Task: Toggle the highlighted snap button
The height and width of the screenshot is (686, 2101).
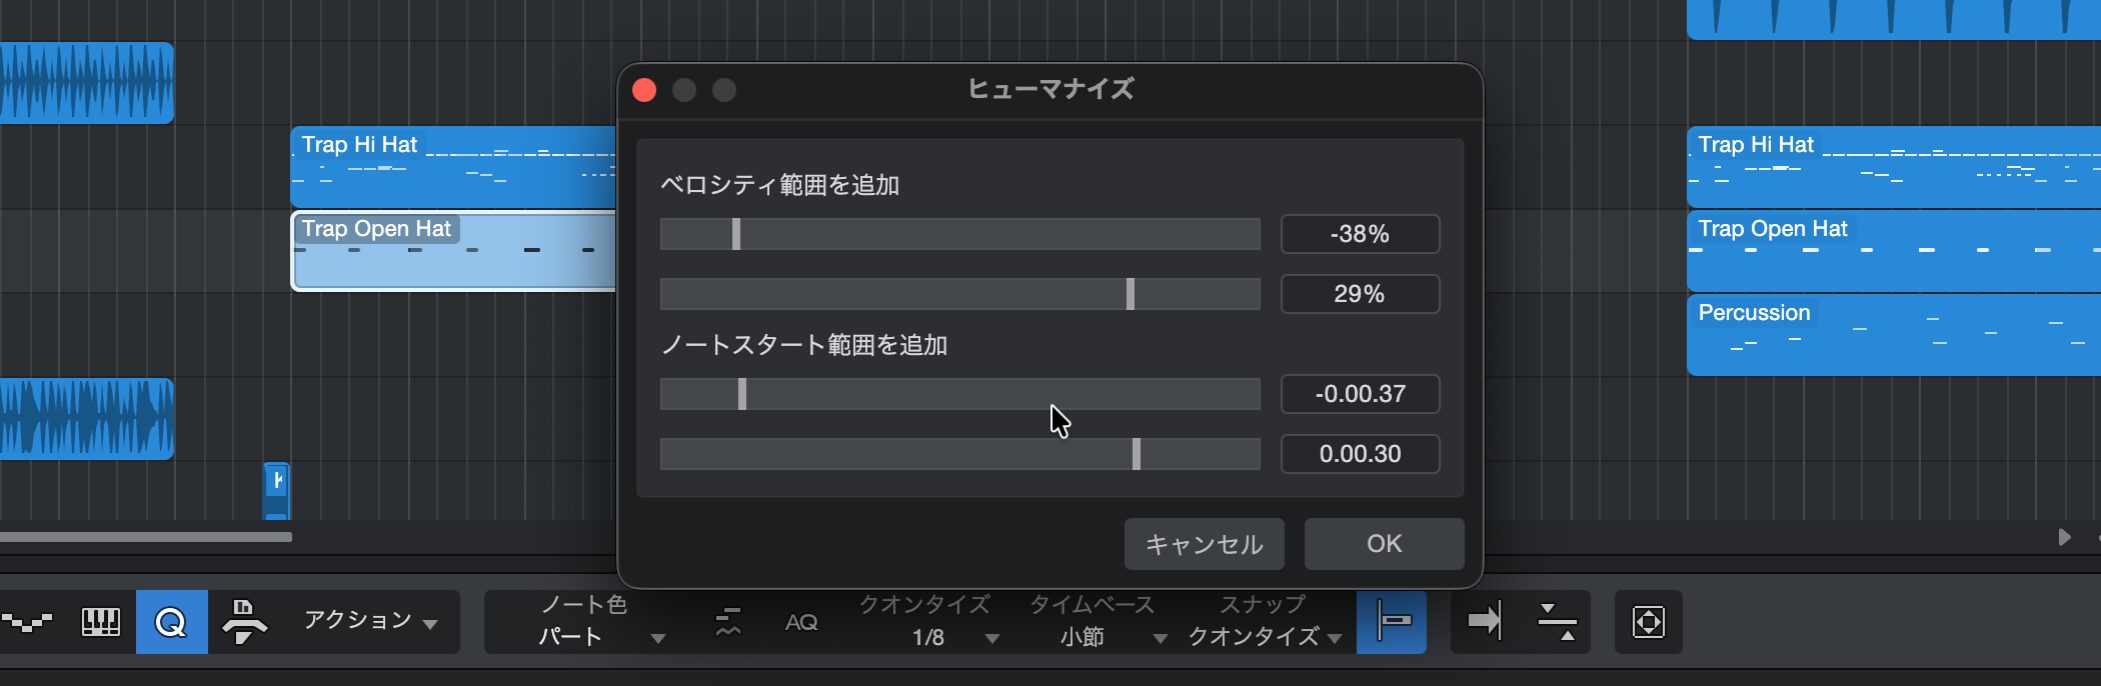Action: coord(1391,622)
